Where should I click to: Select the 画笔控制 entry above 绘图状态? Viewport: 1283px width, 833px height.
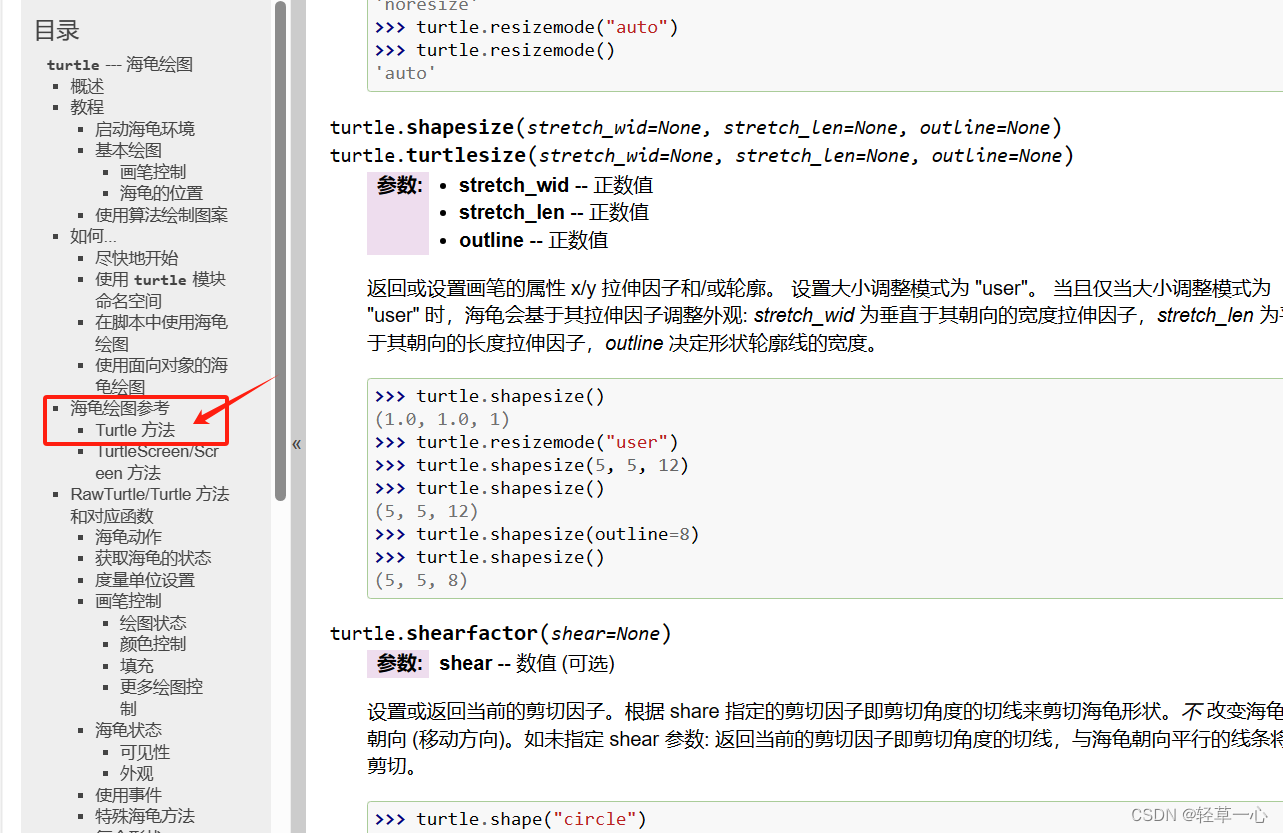point(128,601)
